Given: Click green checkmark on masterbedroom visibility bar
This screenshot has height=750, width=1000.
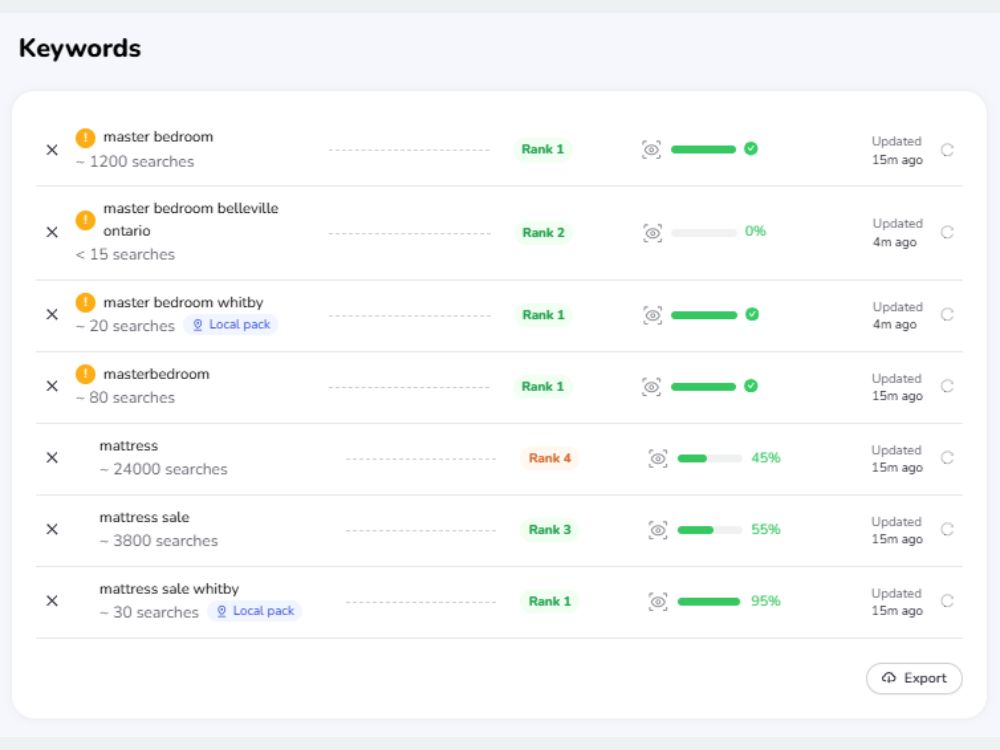Looking at the screenshot, I should (x=751, y=386).
